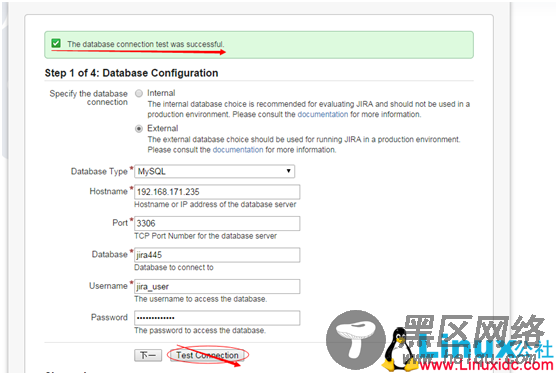This screenshot has width=558, height=375.
Task: Click the Username field showing jira_user
Action: (x=217, y=286)
